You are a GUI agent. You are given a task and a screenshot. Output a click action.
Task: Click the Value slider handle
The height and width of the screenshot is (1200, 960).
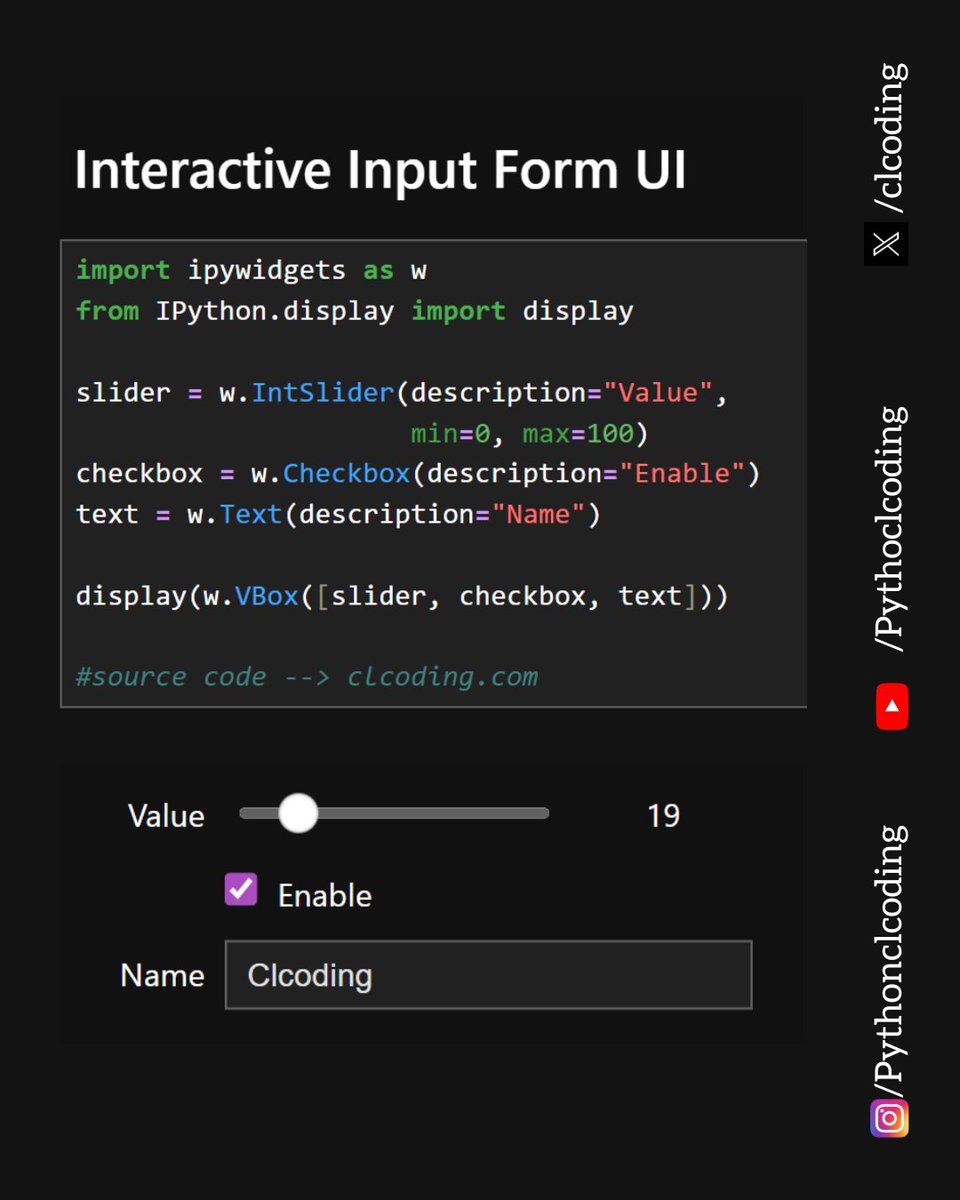click(297, 813)
